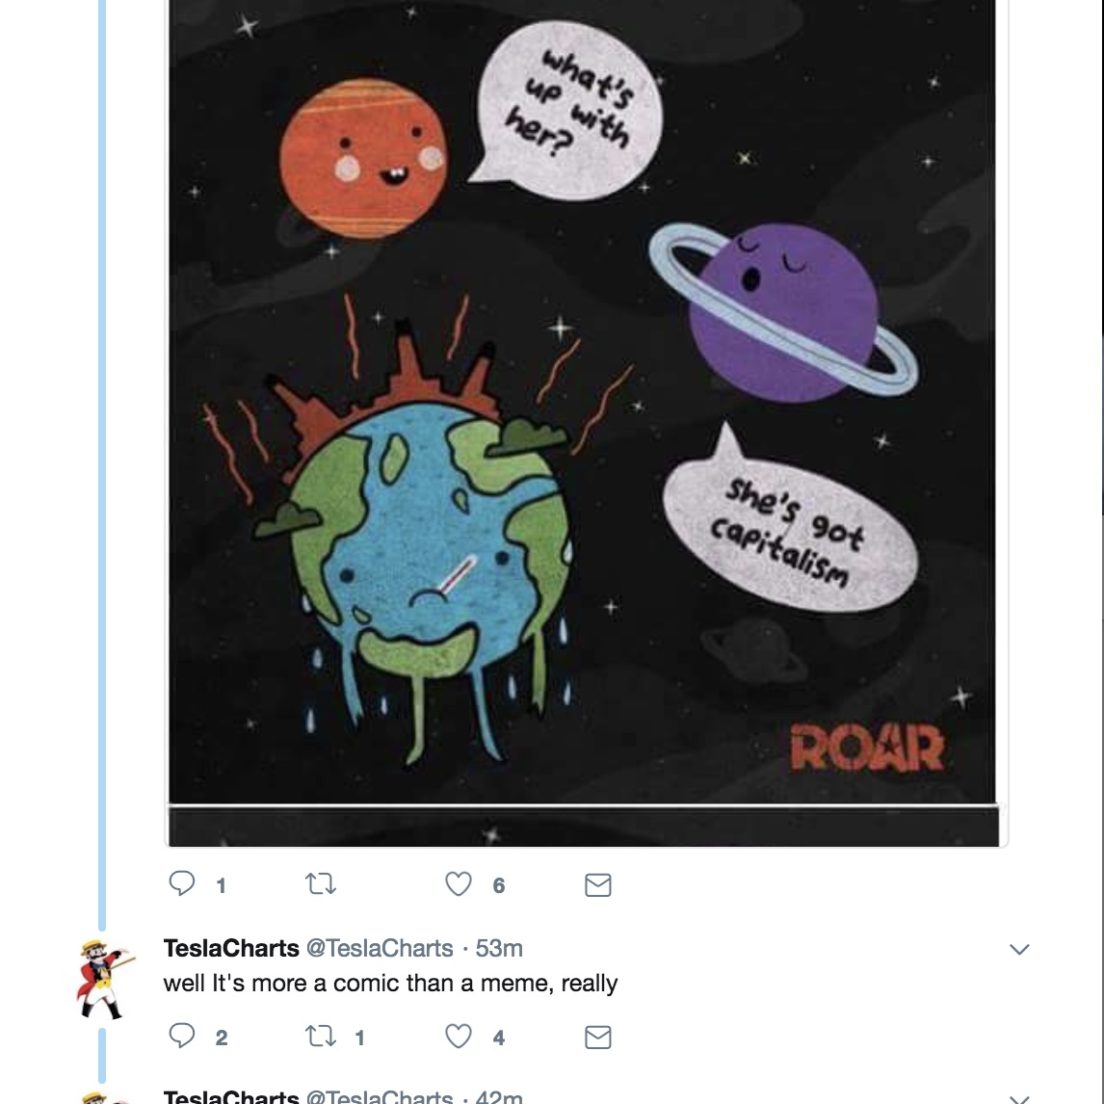
Task: Retweet the 'more a comic than a meme' tweet
Action: 320,1036
